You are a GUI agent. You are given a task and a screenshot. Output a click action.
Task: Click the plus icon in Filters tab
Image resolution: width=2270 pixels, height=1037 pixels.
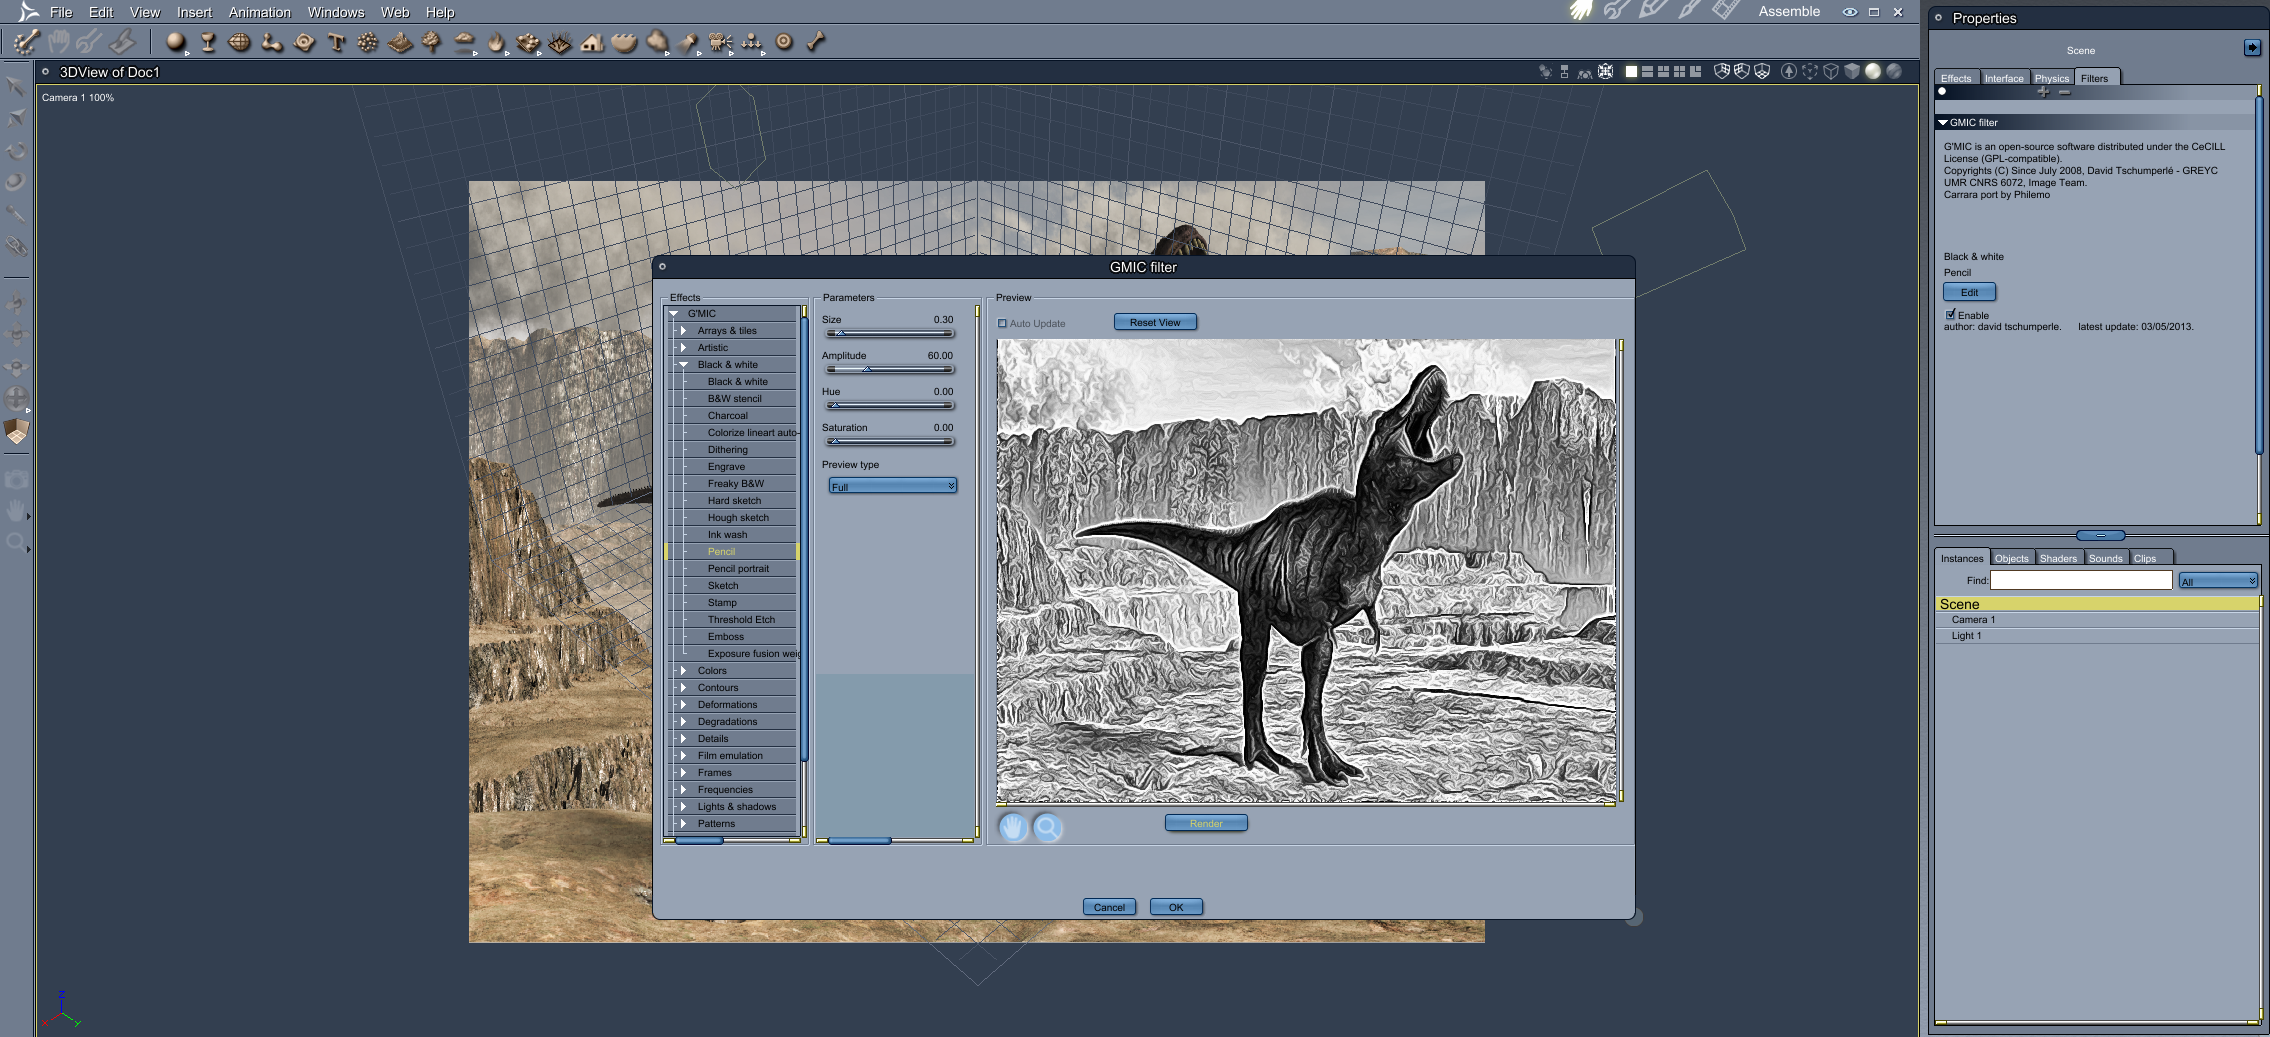(x=2043, y=92)
